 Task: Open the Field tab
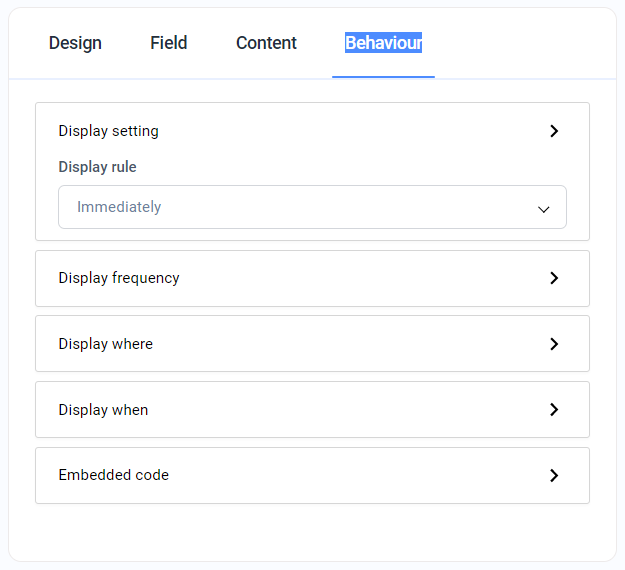tap(169, 43)
